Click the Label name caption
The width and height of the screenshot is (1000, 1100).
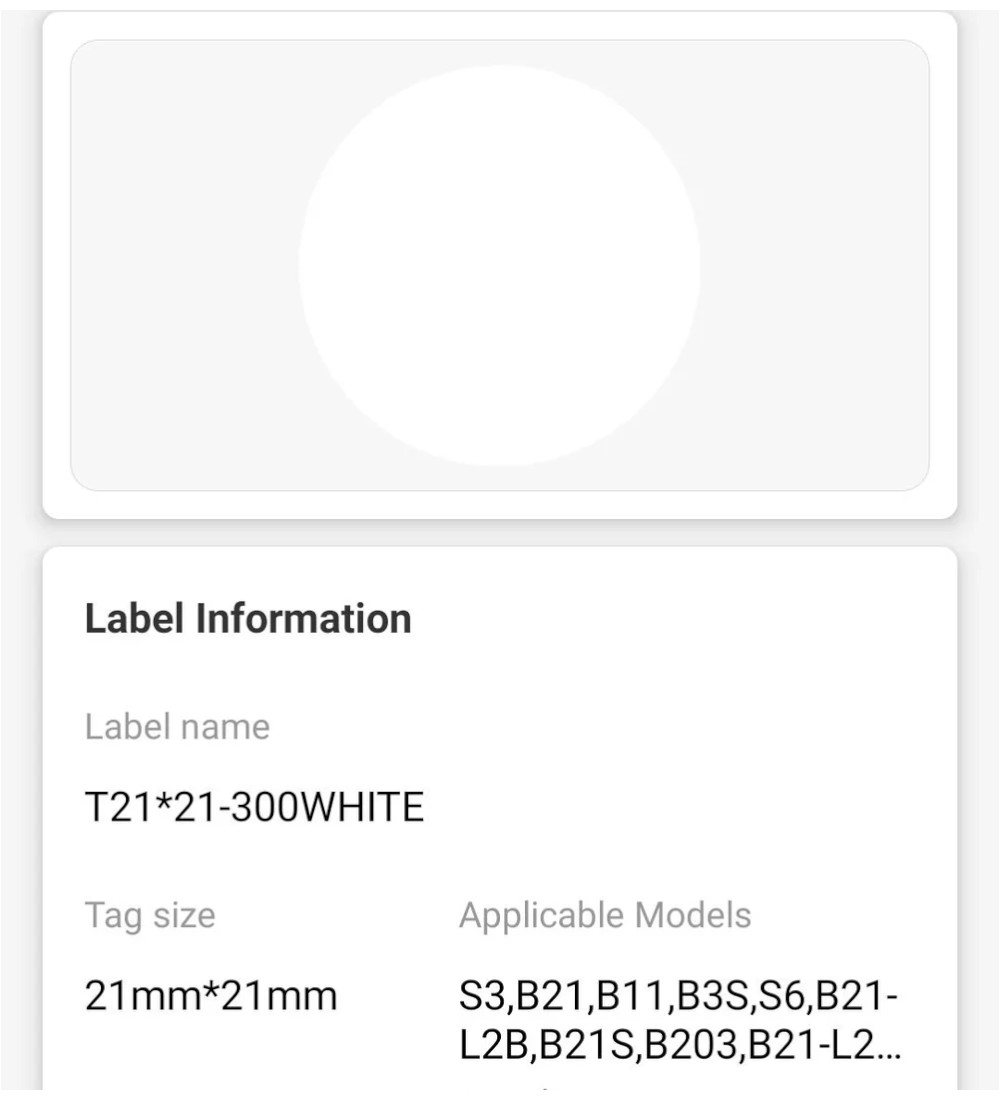177,726
